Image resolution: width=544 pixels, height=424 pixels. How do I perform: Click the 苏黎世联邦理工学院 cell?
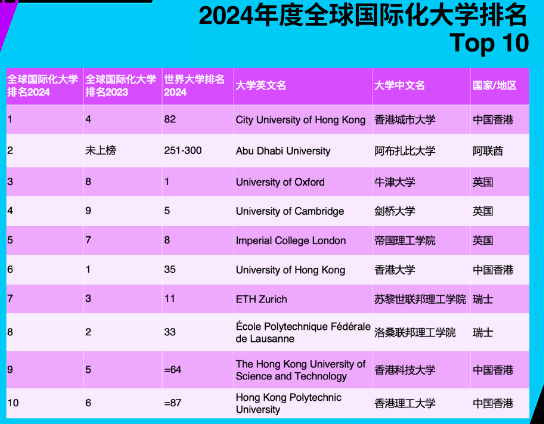(420, 299)
